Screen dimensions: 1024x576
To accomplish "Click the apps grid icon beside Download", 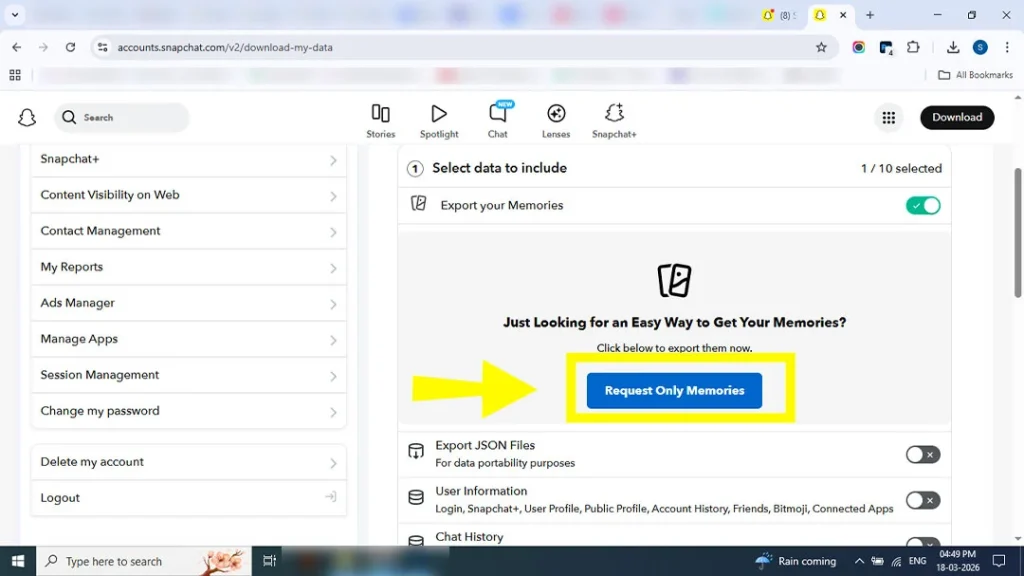I will pos(889,117).
